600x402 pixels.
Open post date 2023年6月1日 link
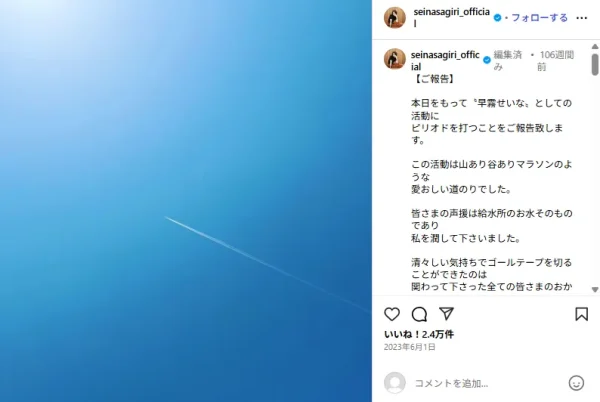(409, 347)
